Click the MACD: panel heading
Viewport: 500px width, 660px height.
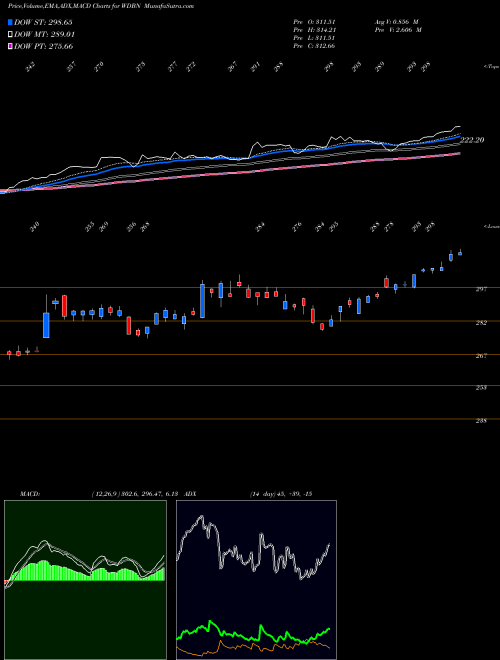coord(30,494)
